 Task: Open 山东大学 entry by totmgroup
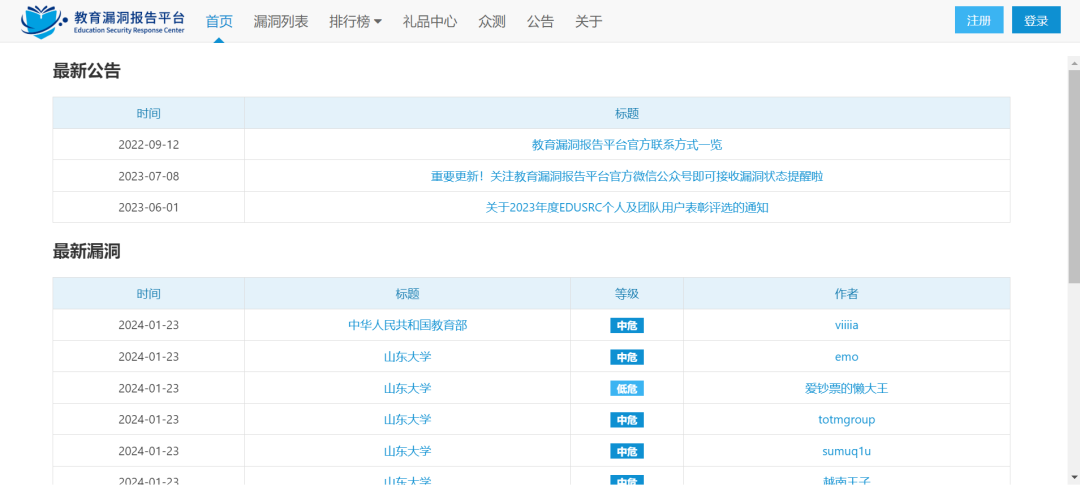[x=407, y=419]
